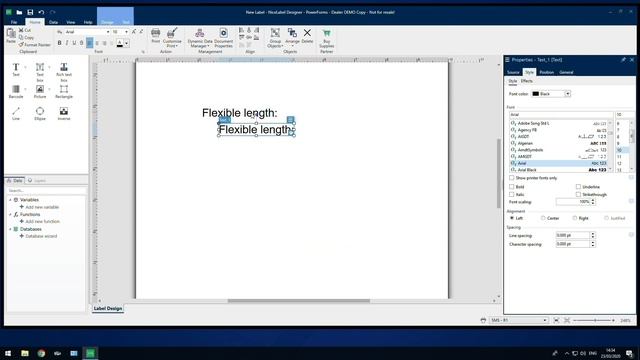This screenshot has height=360, width=640.
Task: Select the Inverse tool
Action: (x=64, y=113)
